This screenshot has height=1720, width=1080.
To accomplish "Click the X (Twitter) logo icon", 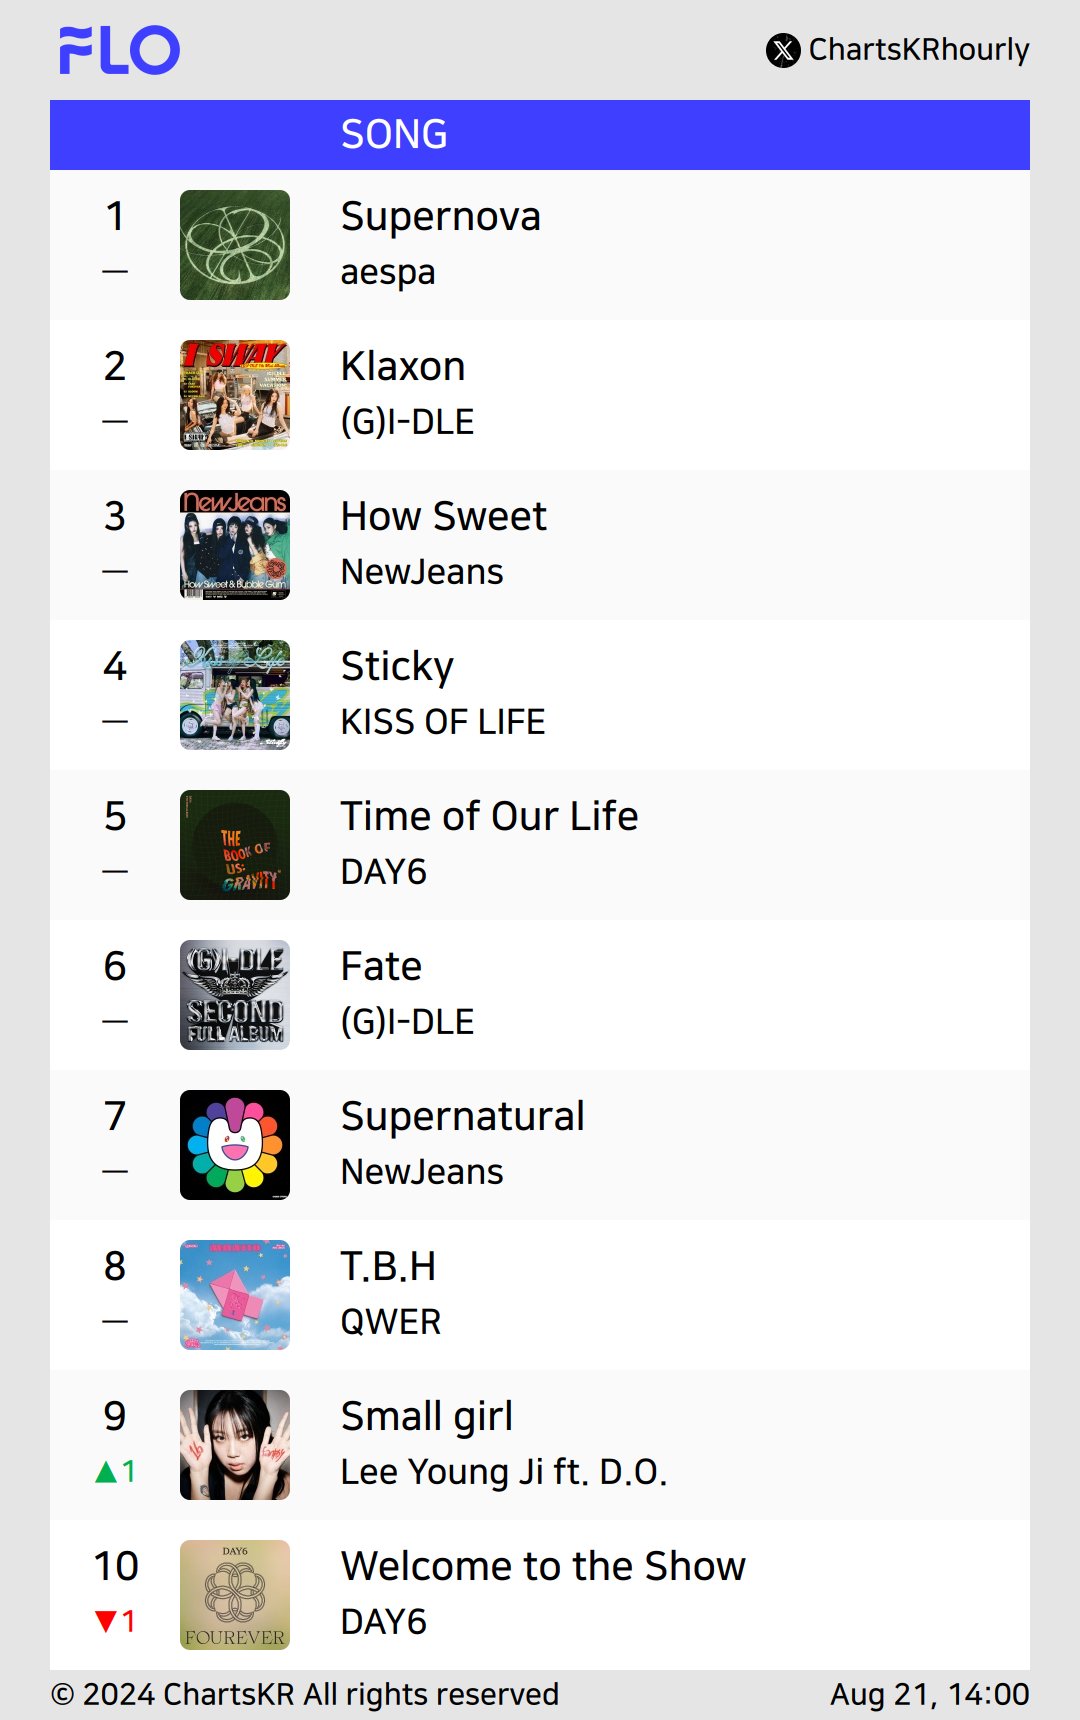I will [x=783, y=50].
